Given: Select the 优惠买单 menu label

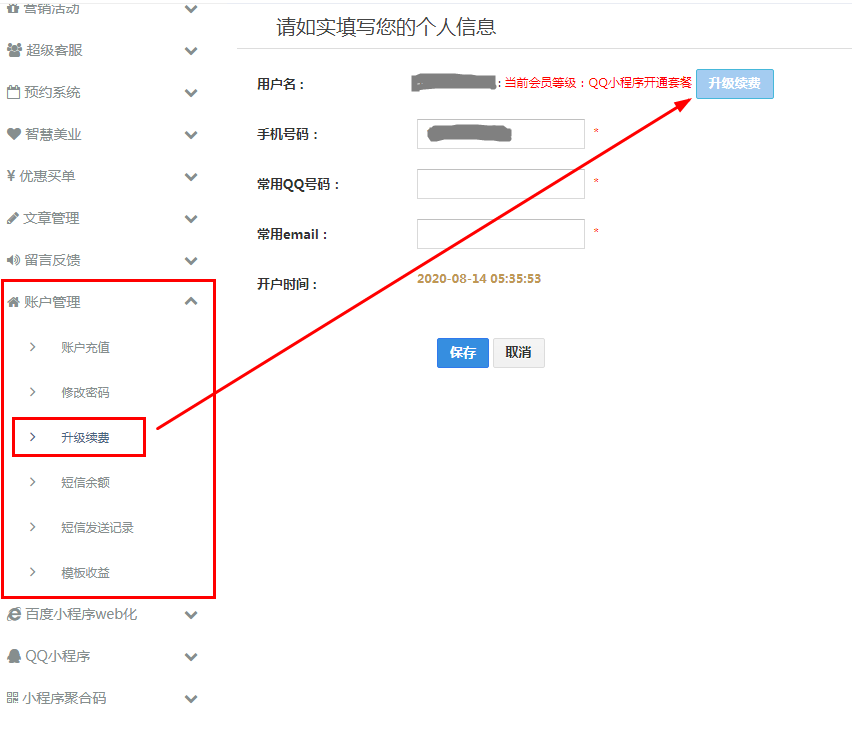Looking at the screenshot, I should (47, 176).
